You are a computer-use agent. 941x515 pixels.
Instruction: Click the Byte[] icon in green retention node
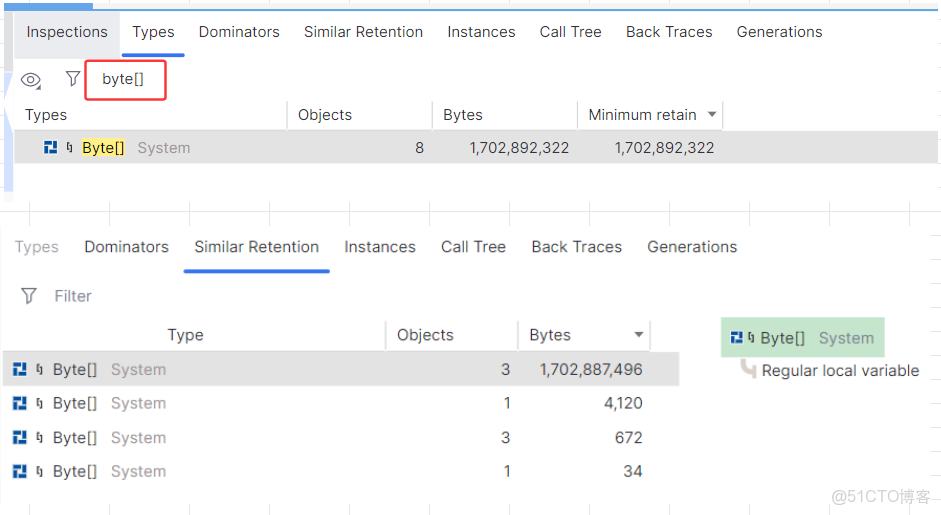pos(737,338)
